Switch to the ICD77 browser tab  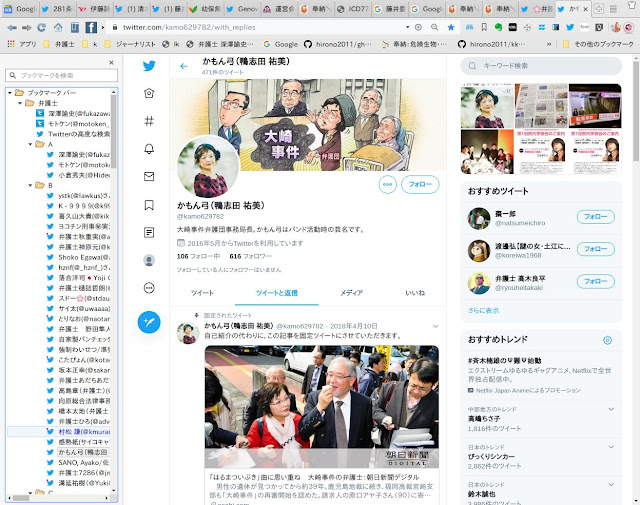353,9
